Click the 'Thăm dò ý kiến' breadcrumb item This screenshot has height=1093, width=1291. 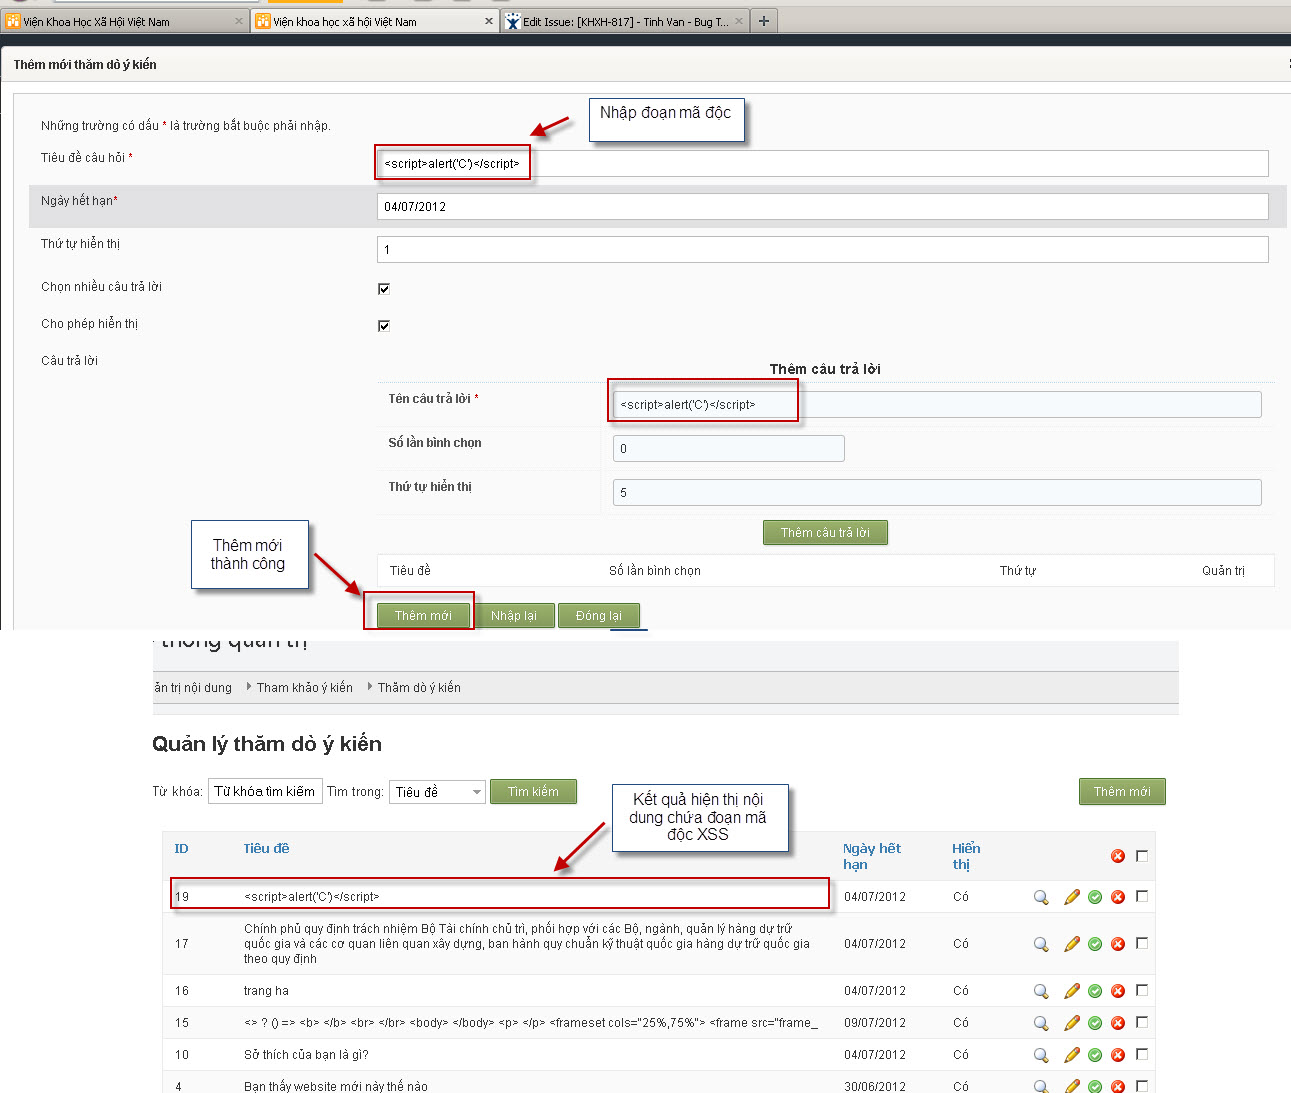pos(419,688)
